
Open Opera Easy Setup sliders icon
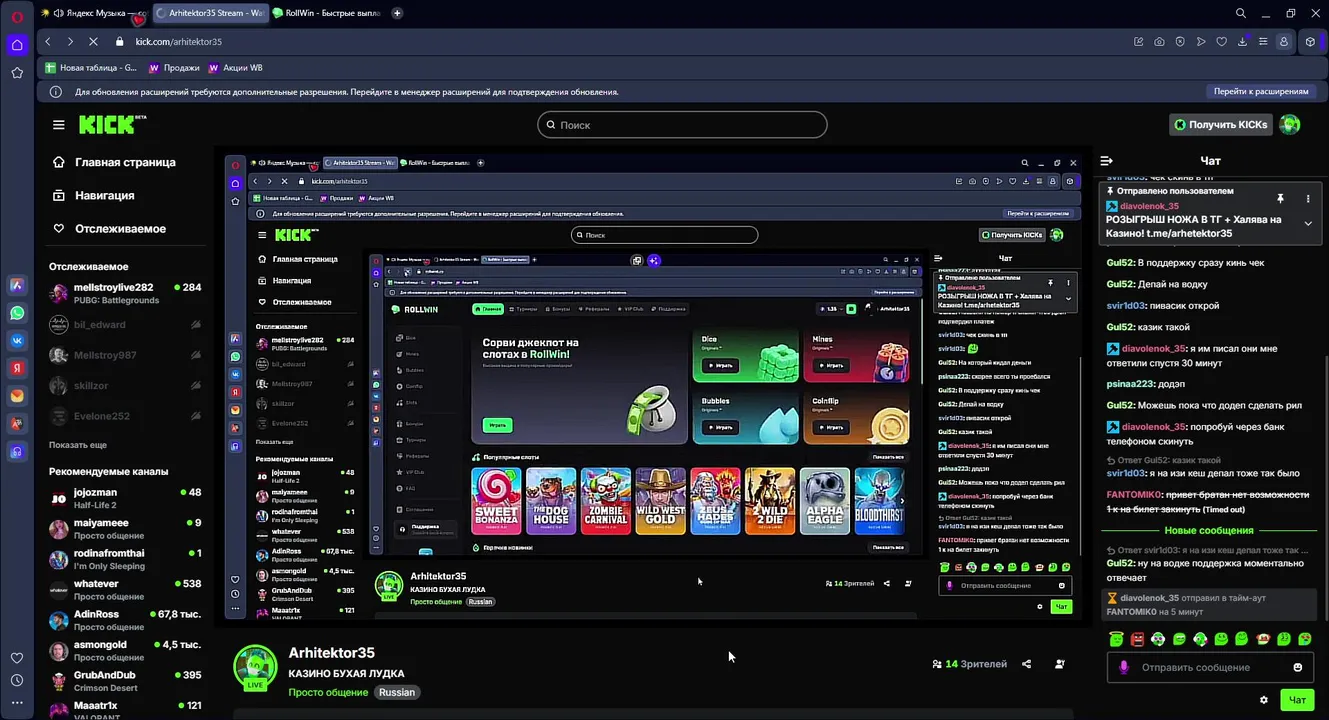[x=1263, y=42]
